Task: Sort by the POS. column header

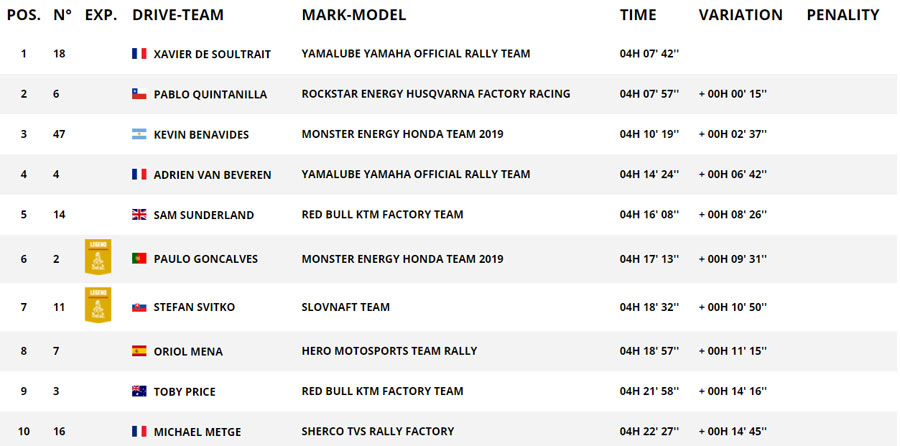Action: 24,15
